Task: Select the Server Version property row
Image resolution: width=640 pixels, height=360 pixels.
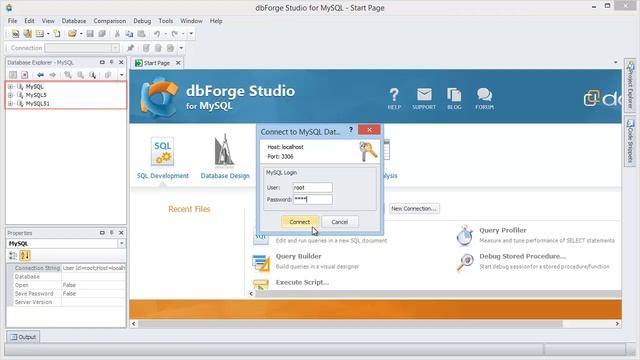Action: pyautogui.click(x=68, y=302)
